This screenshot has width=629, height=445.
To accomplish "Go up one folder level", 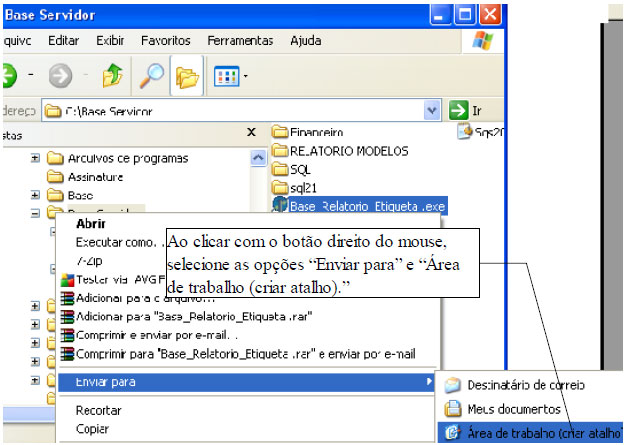I will (x=112, y=75).
